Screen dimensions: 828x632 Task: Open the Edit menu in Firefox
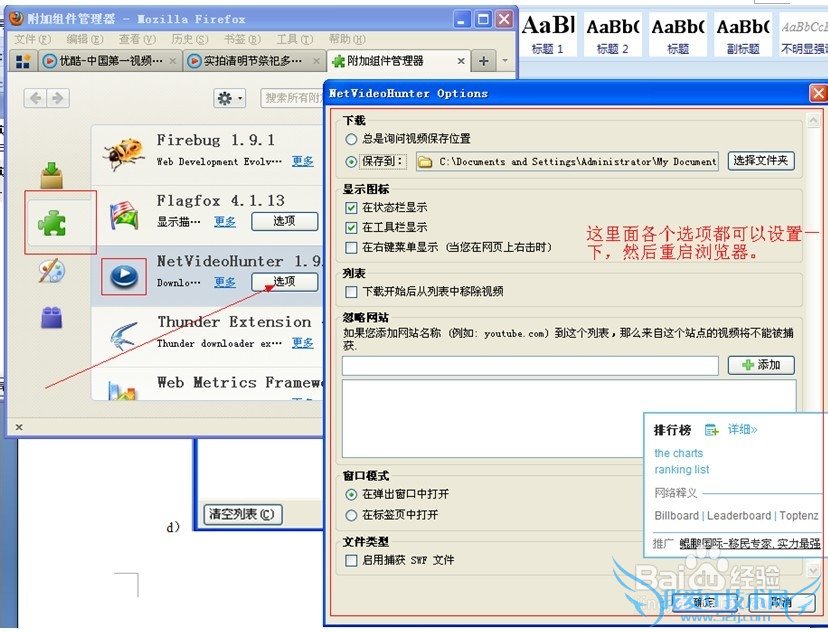tap(84, 39)
